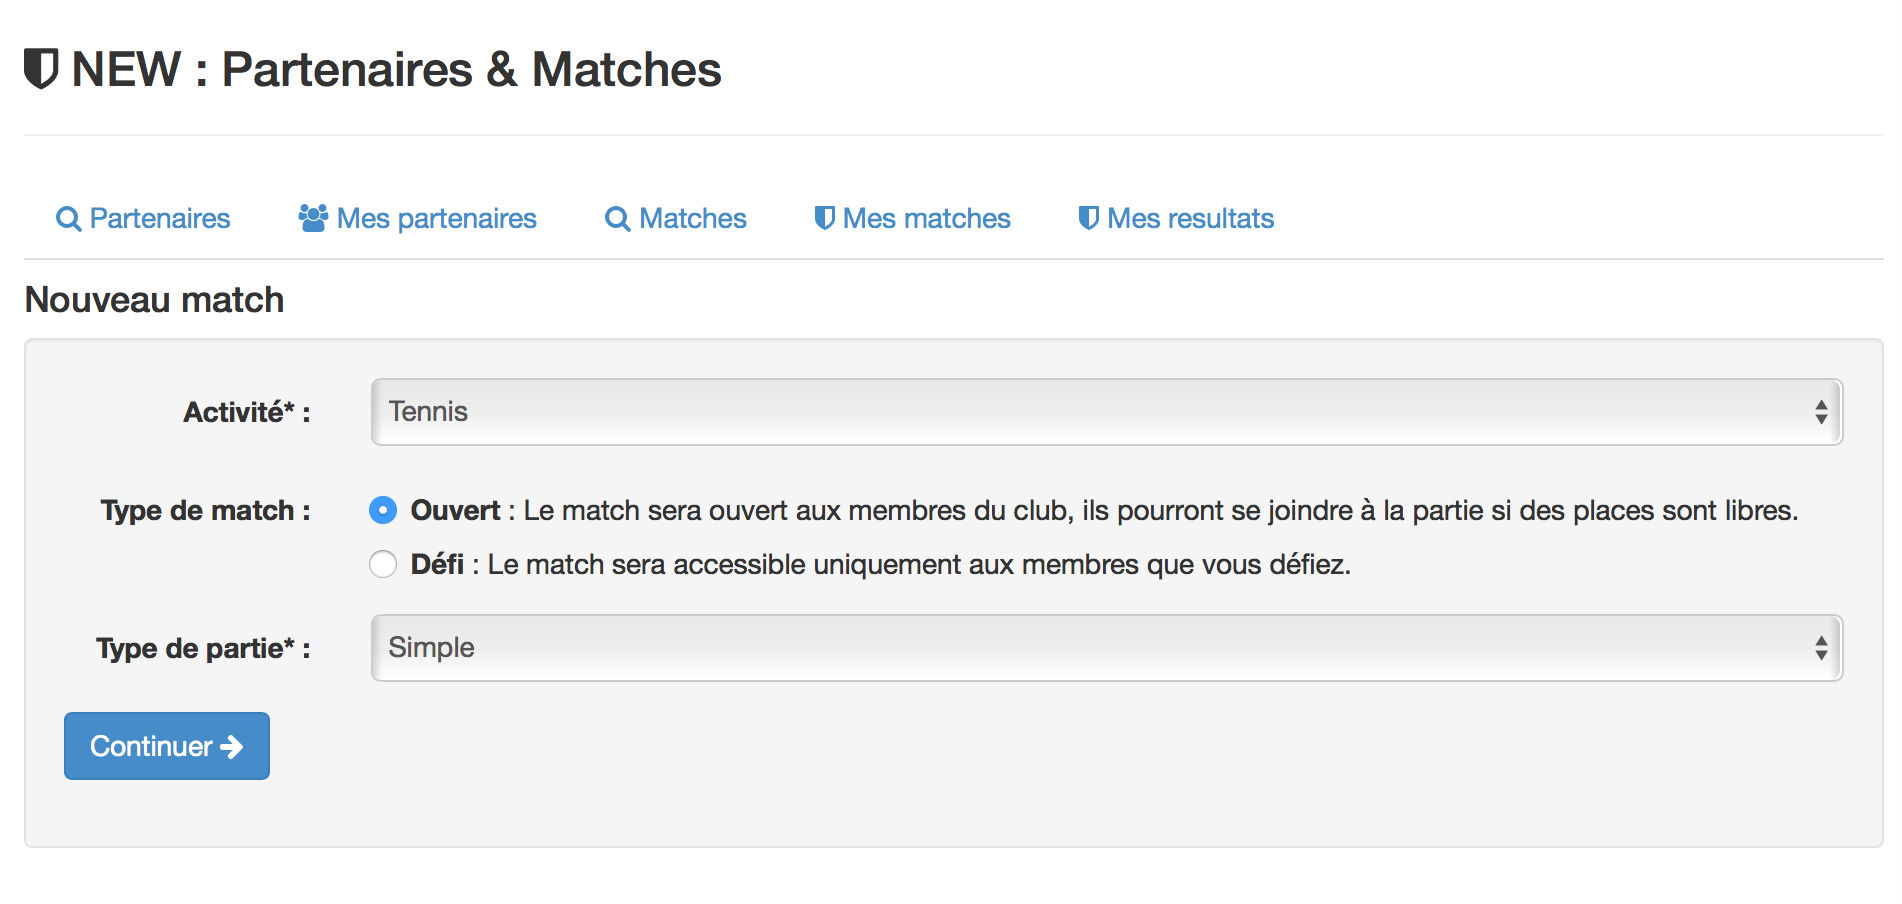
Task: Click the arrow icon on the Continuer button
Action: pos(232,747)
